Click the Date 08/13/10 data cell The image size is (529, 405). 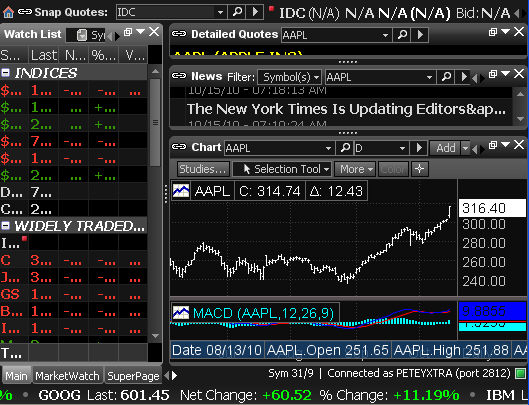pyautogui.click(x=217, y=350)
